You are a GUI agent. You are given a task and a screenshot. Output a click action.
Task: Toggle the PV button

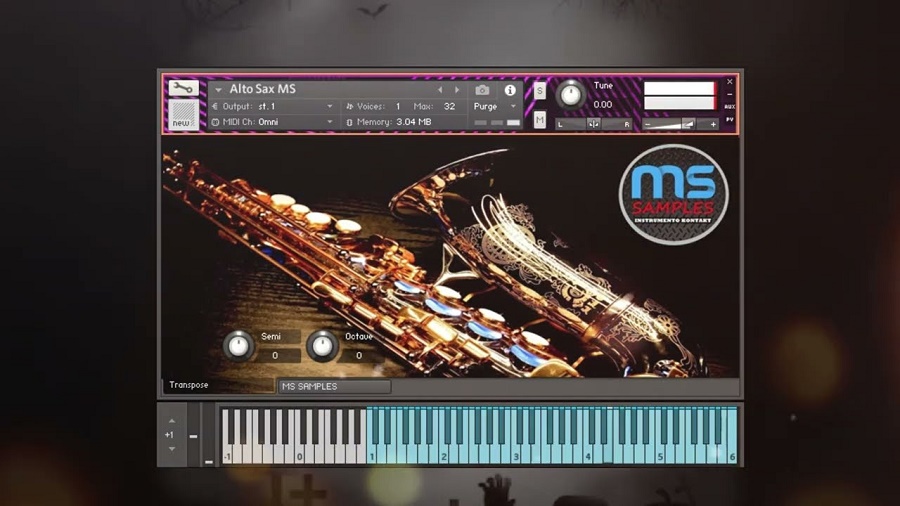(x=730, y=119)
